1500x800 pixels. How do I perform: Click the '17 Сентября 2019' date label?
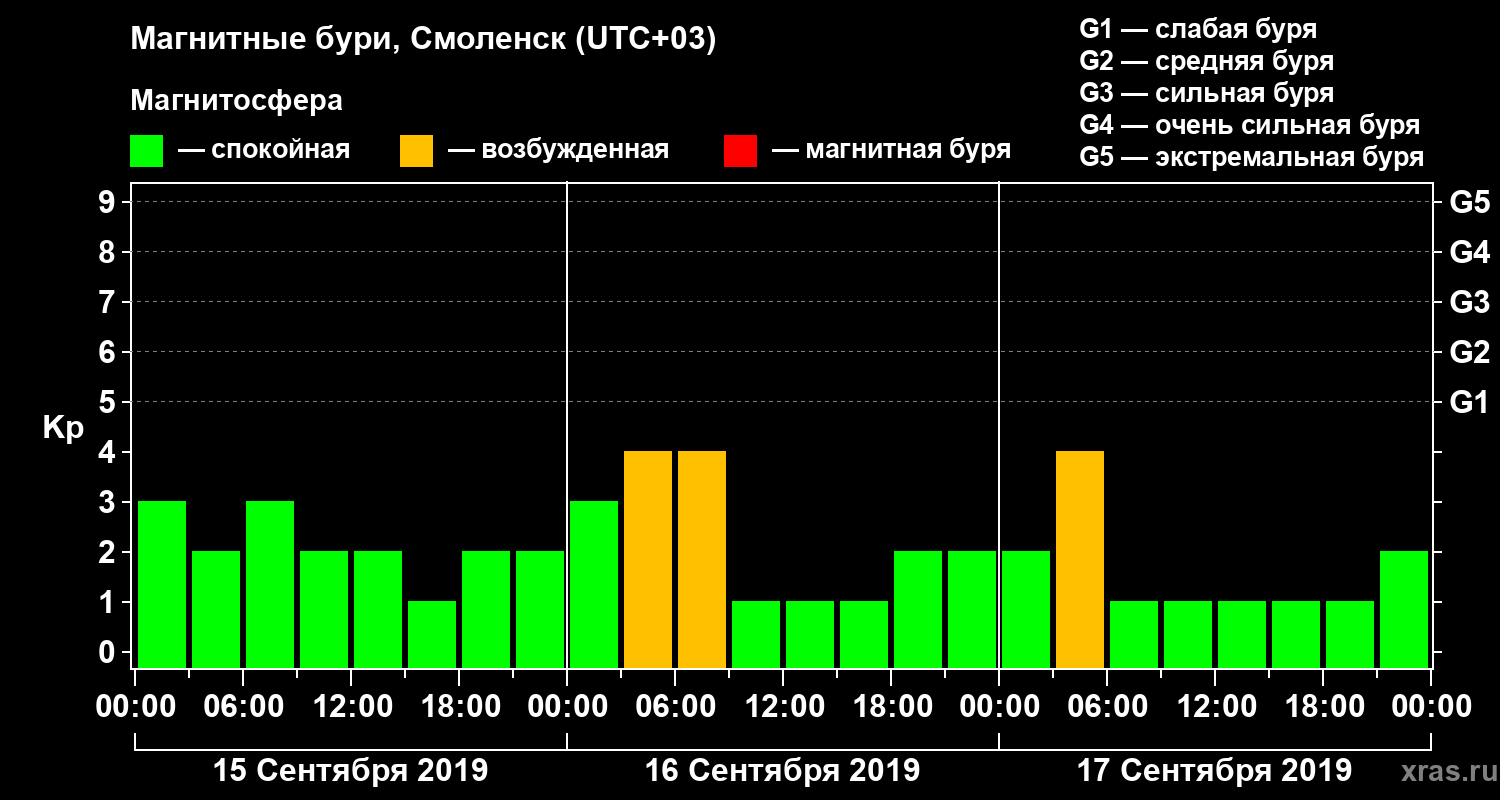pos(1214,771)
